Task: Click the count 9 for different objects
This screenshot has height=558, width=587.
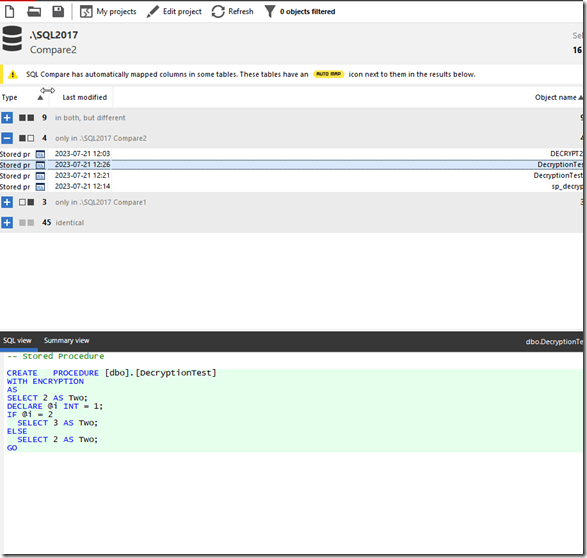Action: (44, 118)
